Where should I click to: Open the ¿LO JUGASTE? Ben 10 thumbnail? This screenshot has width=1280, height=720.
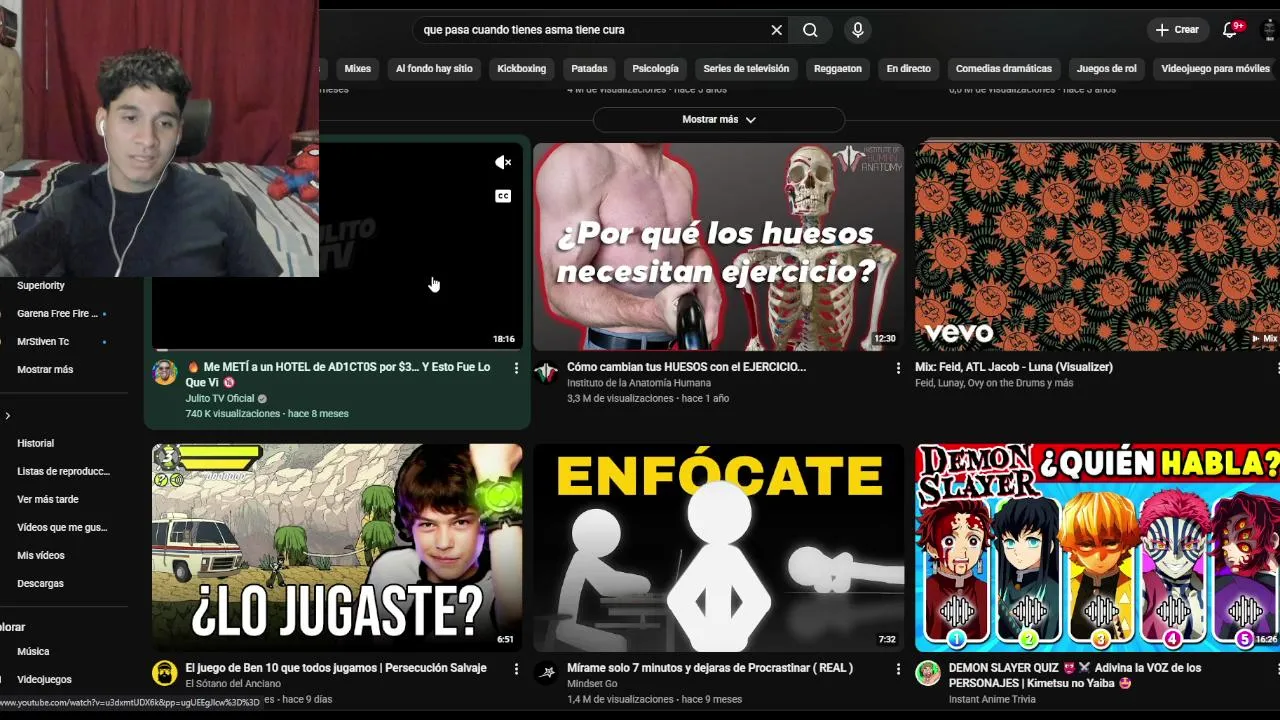click(x=337, y=547)
